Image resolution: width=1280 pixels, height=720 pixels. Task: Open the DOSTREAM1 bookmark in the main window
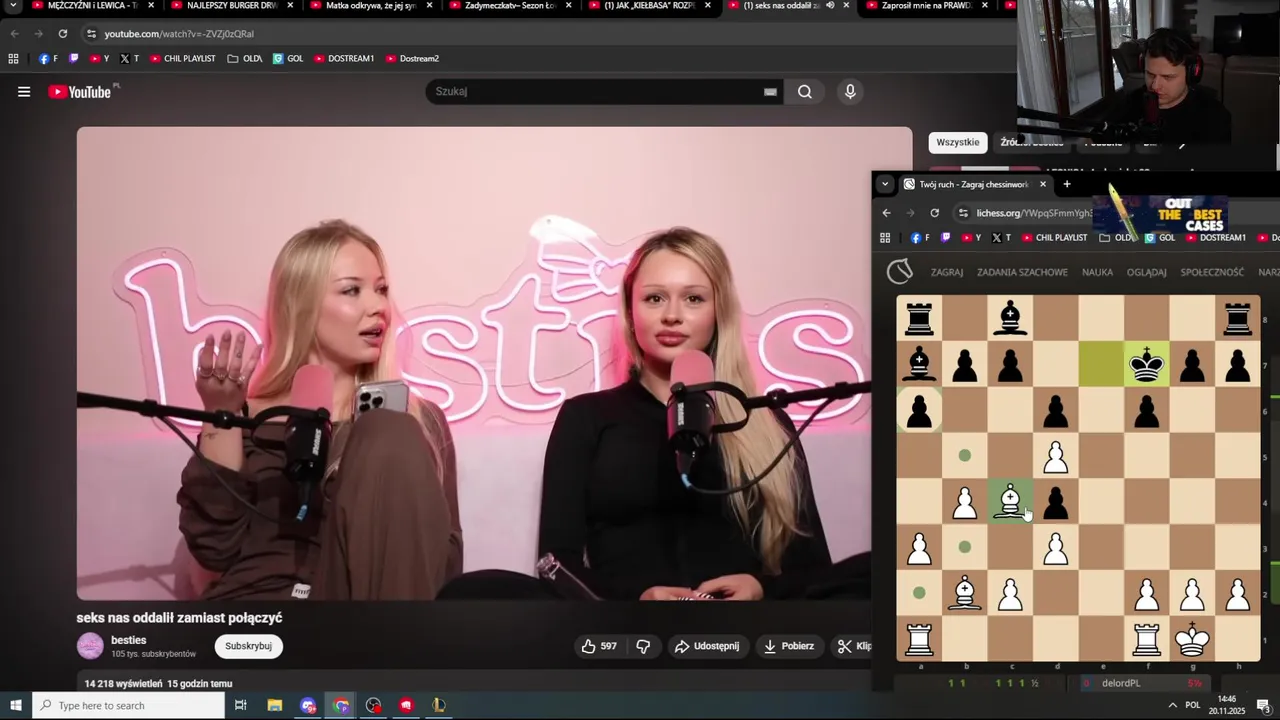point(344,59)
